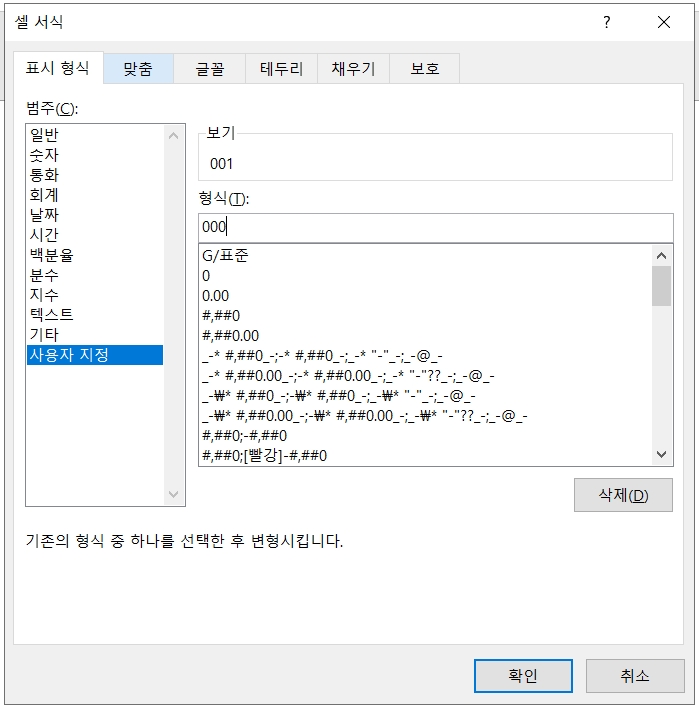699x709 pixels.
Task: Choose the #,##0;[빨강]-#,##0 format
Action: 425,456
